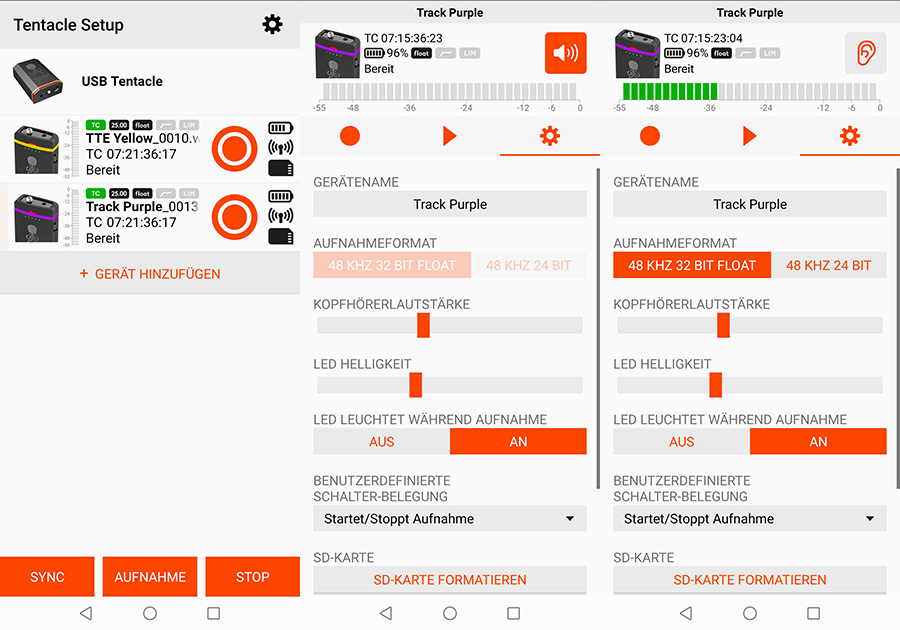The width and height of the screenshot is (900, 630).
Task: Tap battery 96% indicator in middle screen
Action: coord(386,53)
